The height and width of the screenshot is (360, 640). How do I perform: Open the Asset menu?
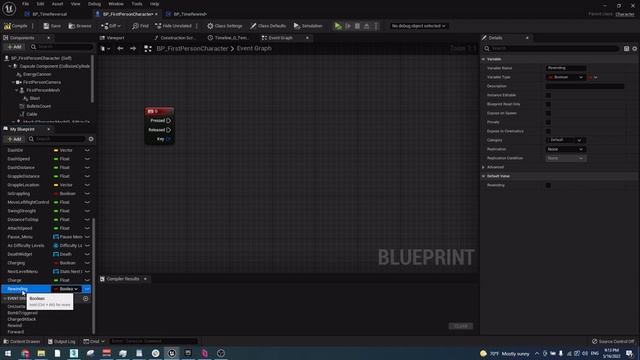[57, 4]
